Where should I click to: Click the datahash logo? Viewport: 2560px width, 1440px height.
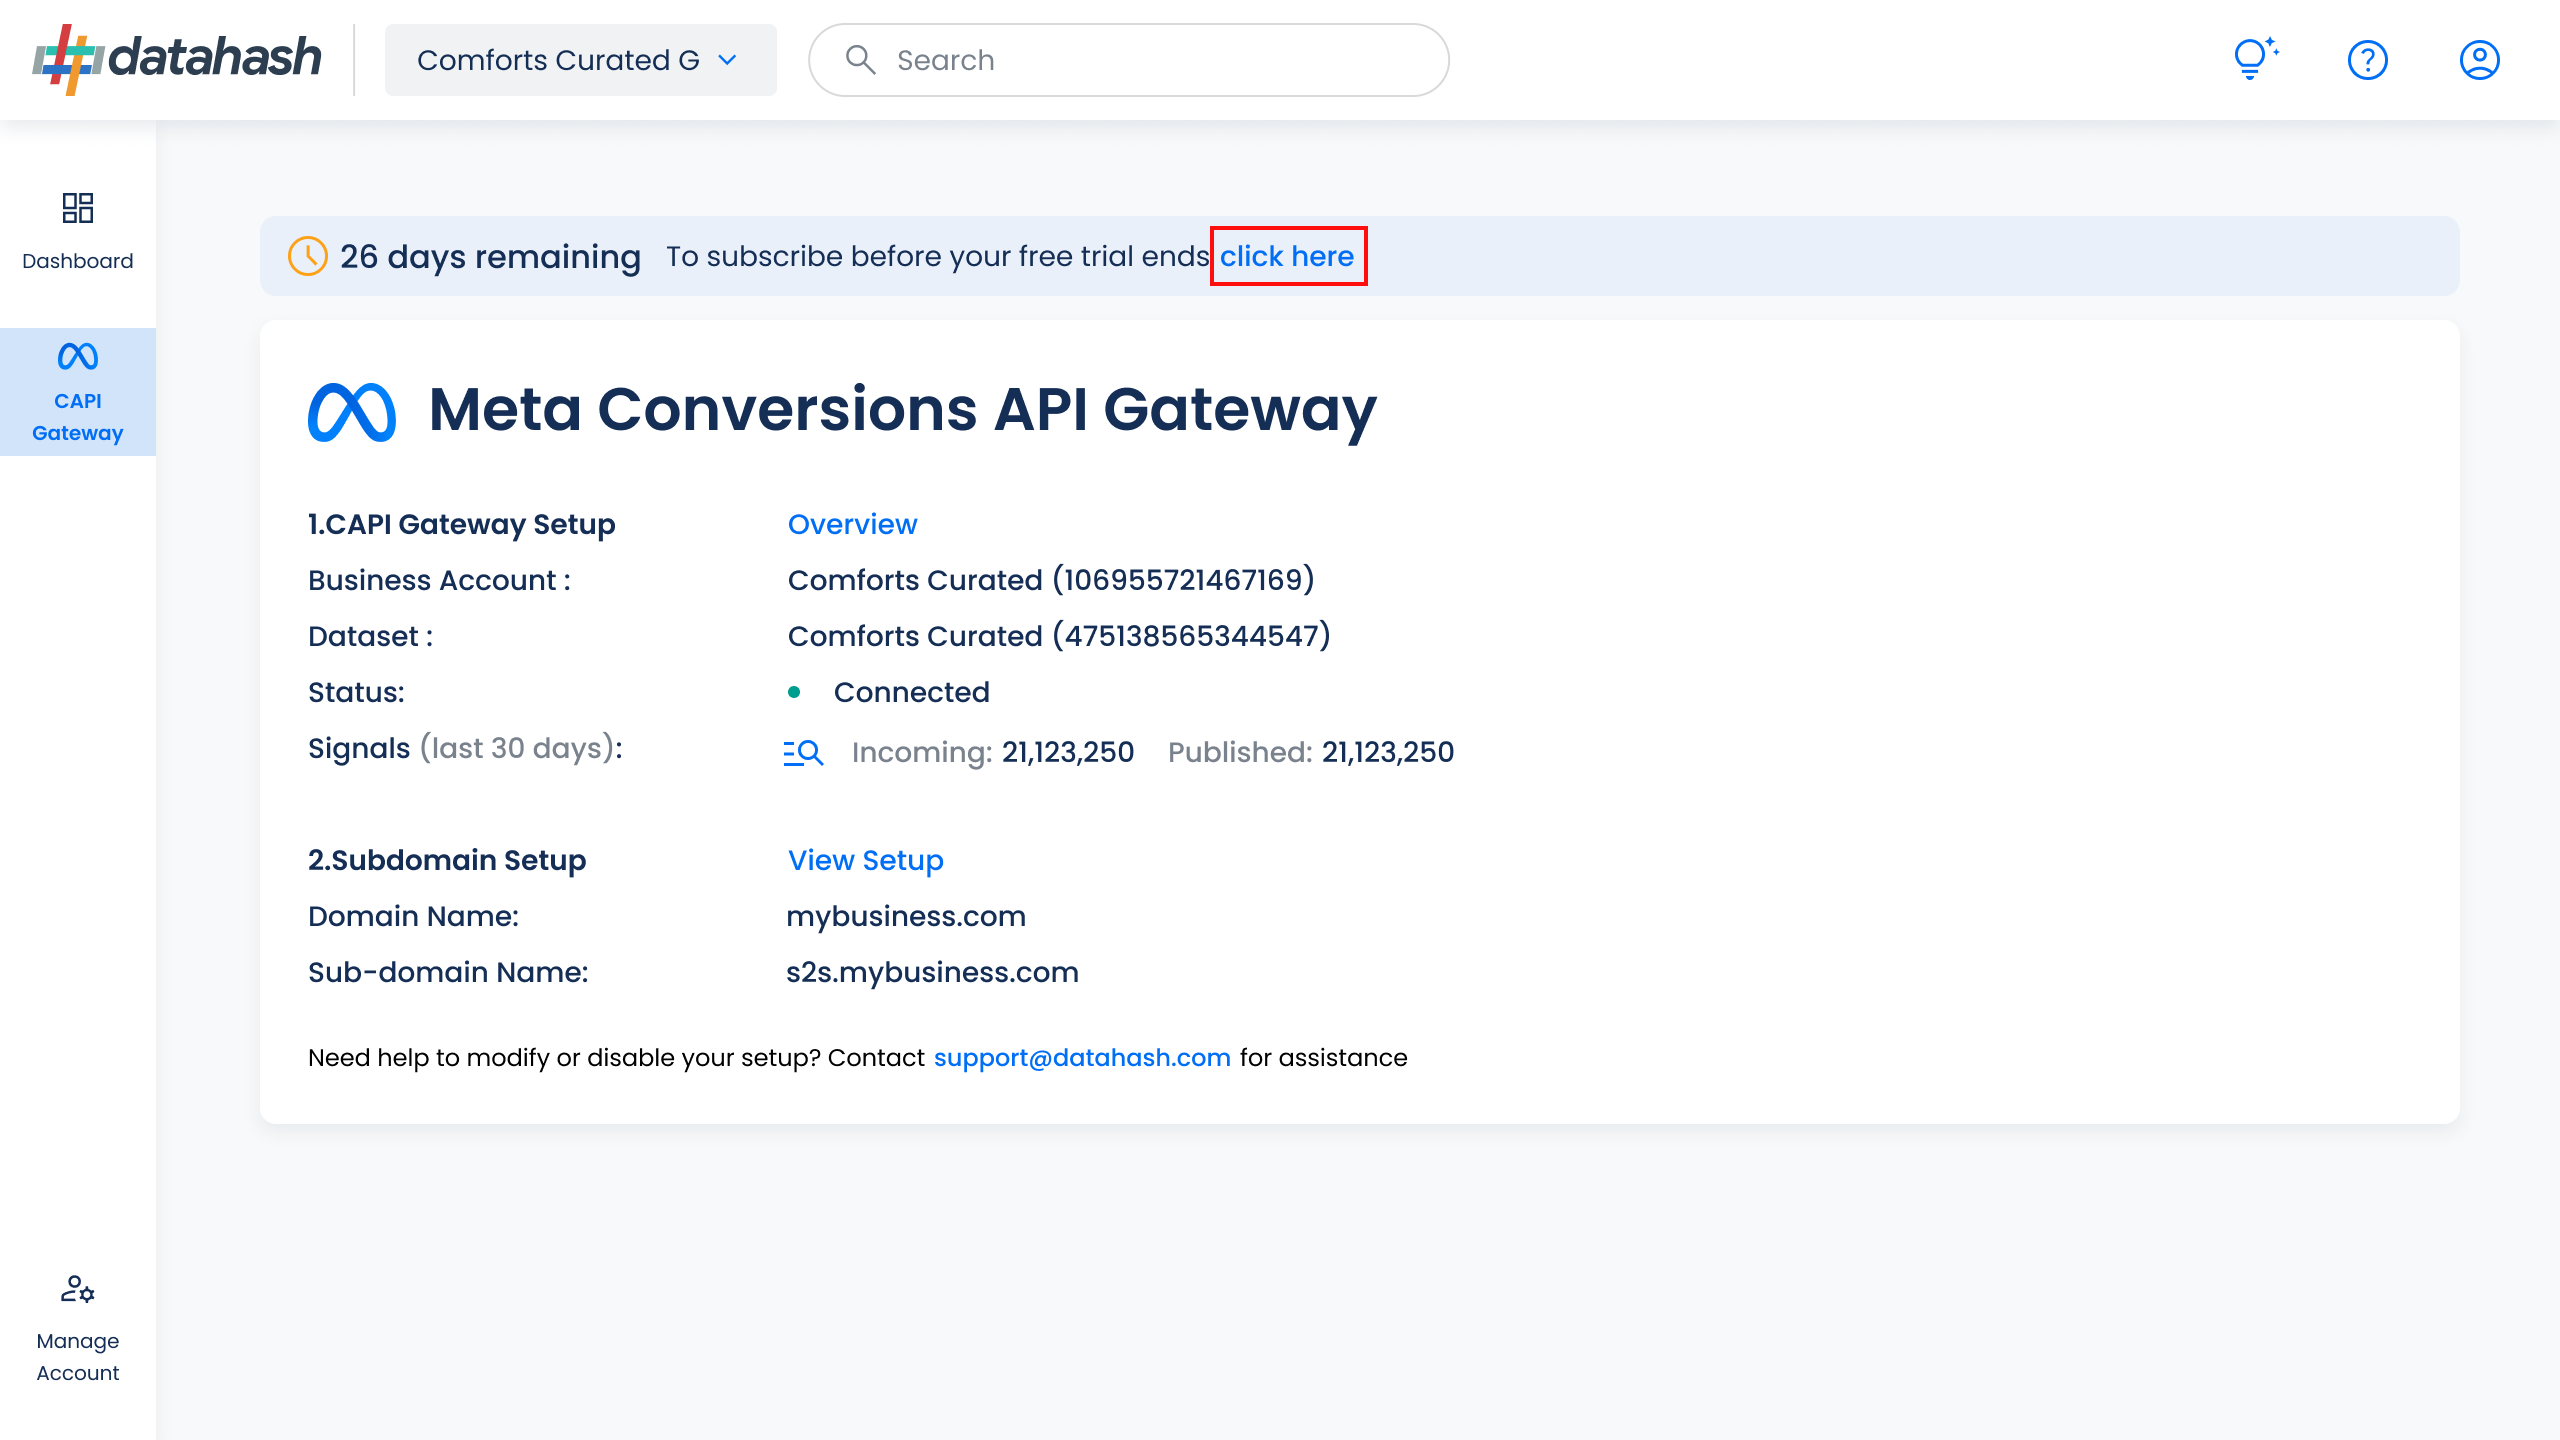click(x=177, y=60)
